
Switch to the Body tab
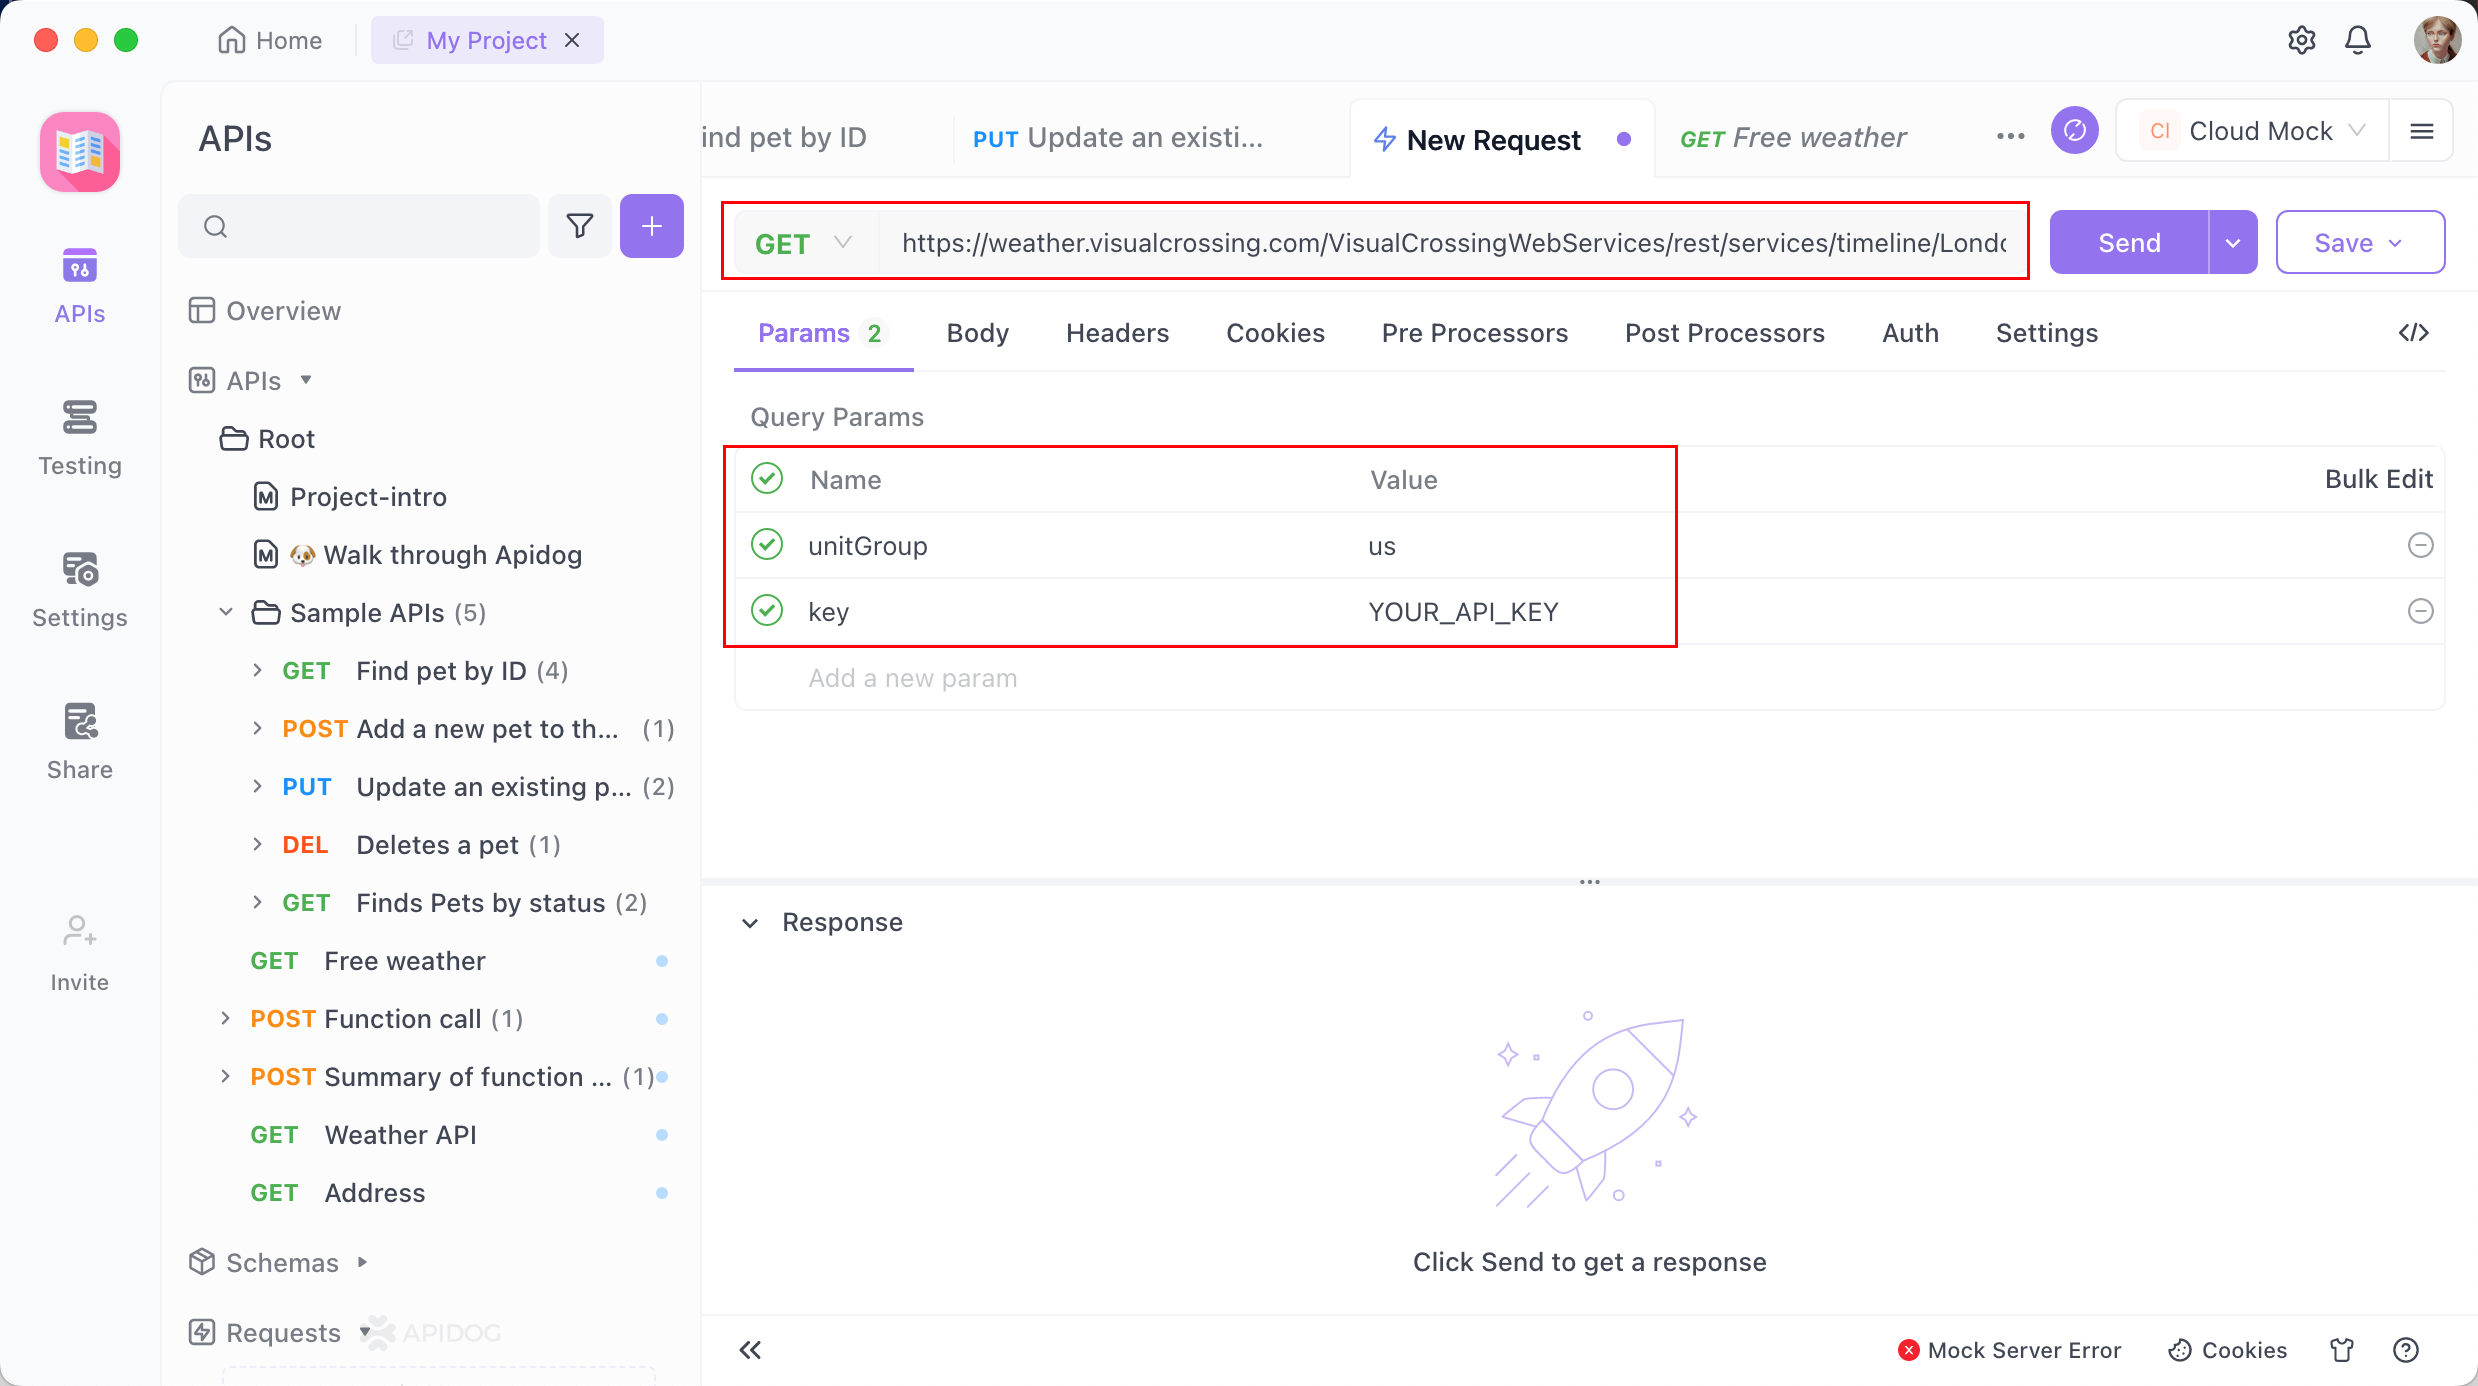977,333
